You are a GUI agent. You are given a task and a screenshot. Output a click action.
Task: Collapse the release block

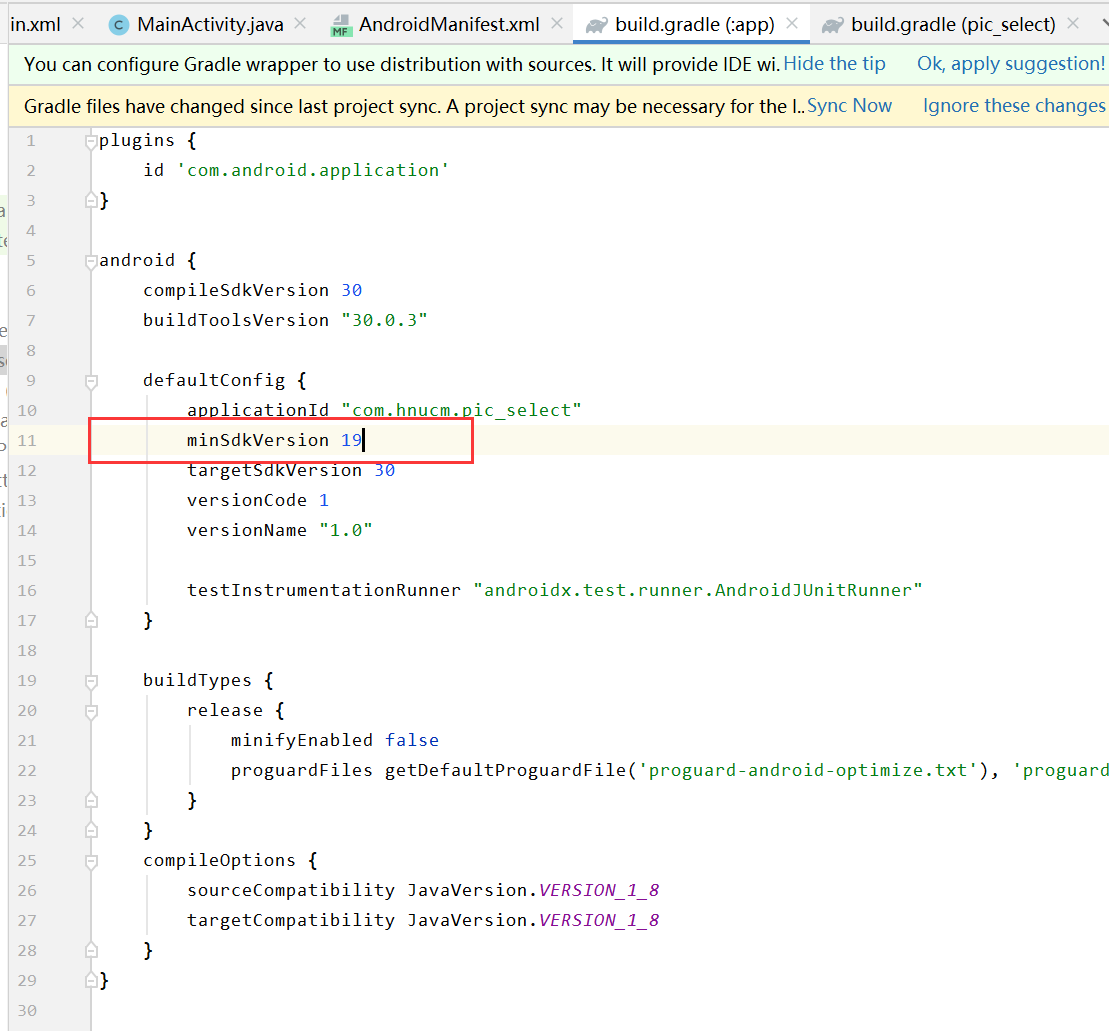(x=90, y=711)
